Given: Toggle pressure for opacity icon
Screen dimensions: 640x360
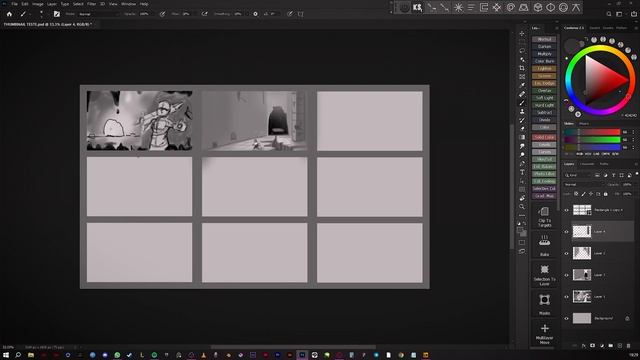Looking at the screenshot, I should coord(162,14).
